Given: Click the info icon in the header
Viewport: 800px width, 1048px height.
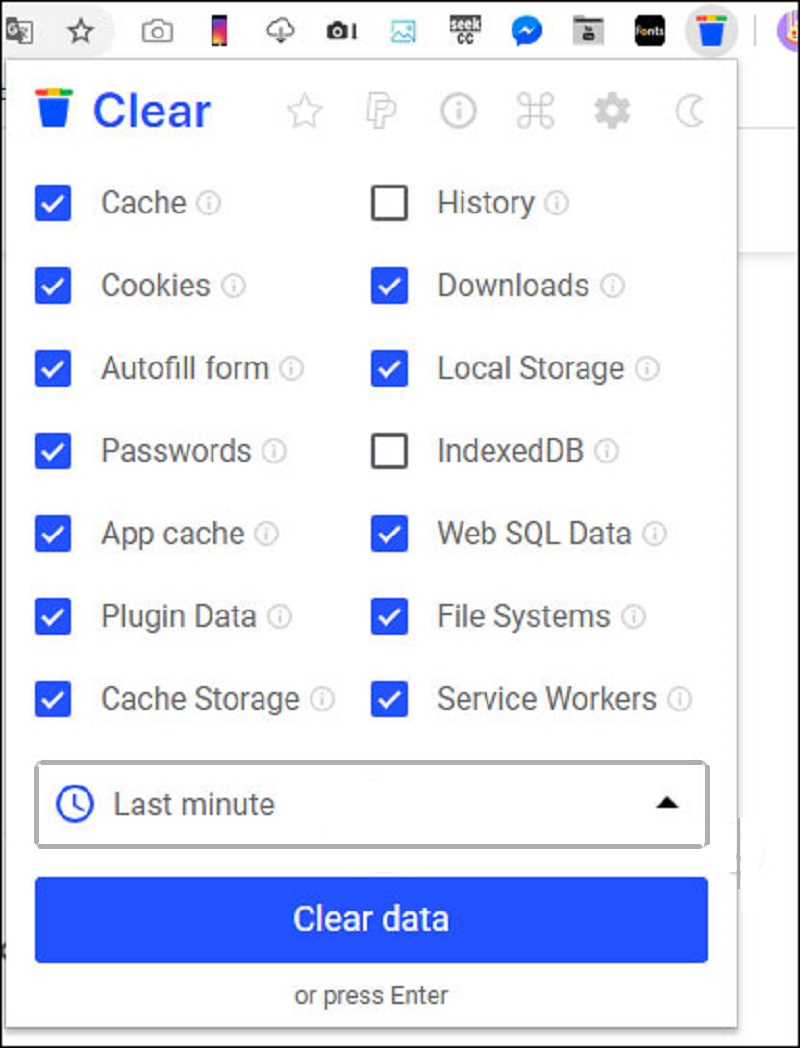Looking at the screenshot, I should click(x=458, y=110).
